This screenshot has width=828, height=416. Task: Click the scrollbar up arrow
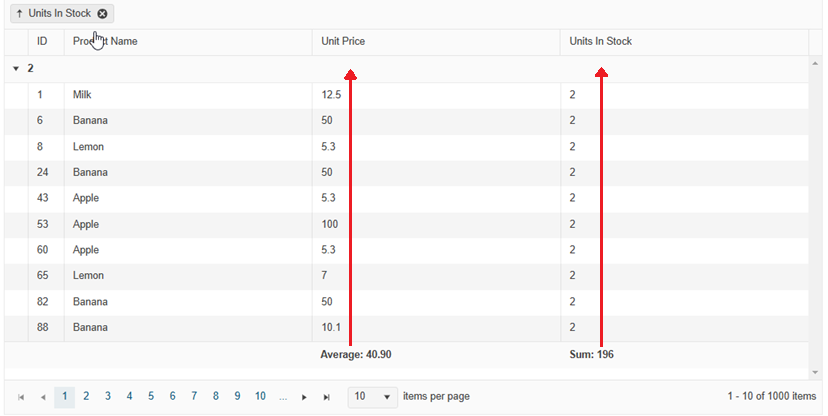click(816, 62)
